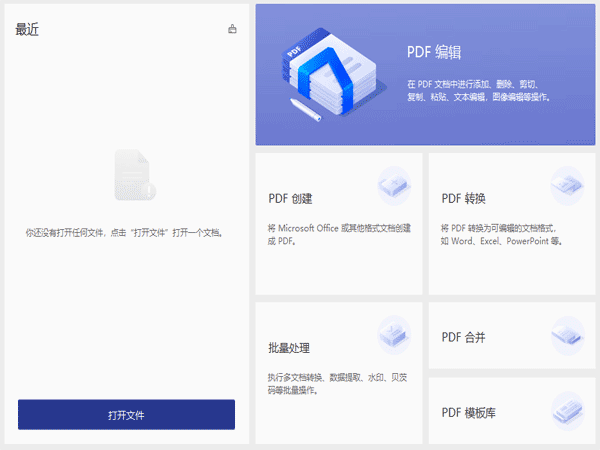Open the PDF 模板库 title
This screenshot has height=450, width=600.
(469, 412)
